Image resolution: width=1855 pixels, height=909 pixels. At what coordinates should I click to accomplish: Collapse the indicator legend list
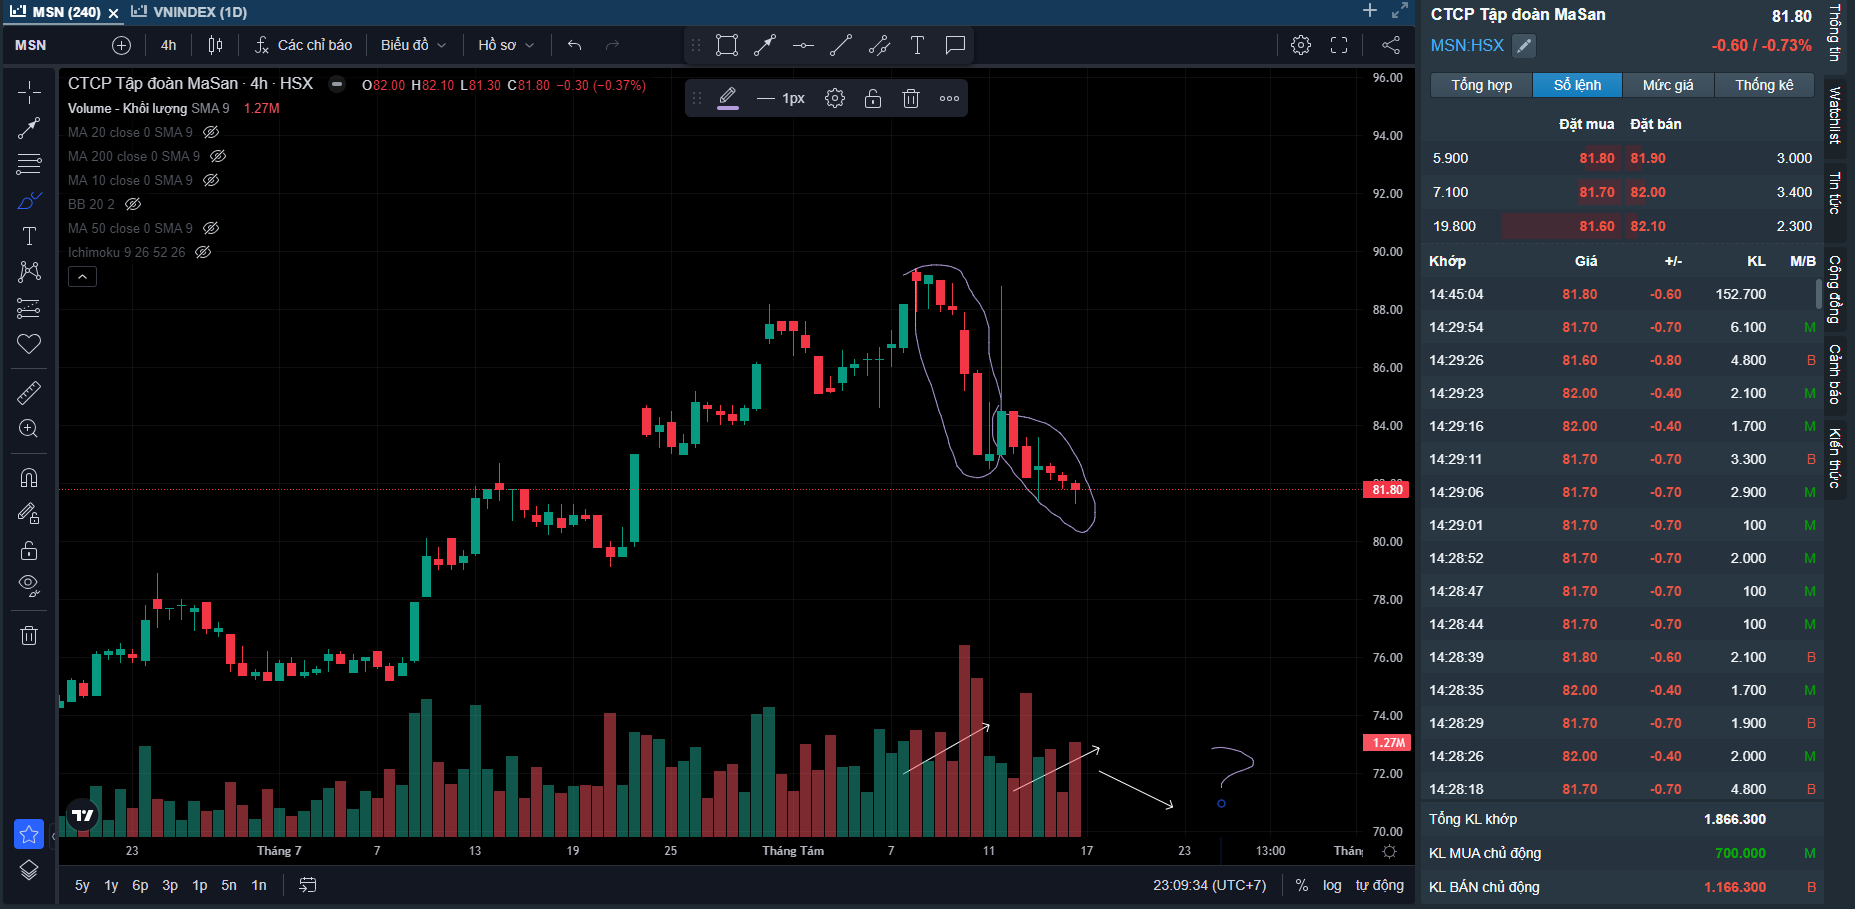pyautogui.click(x=82, y=277)
